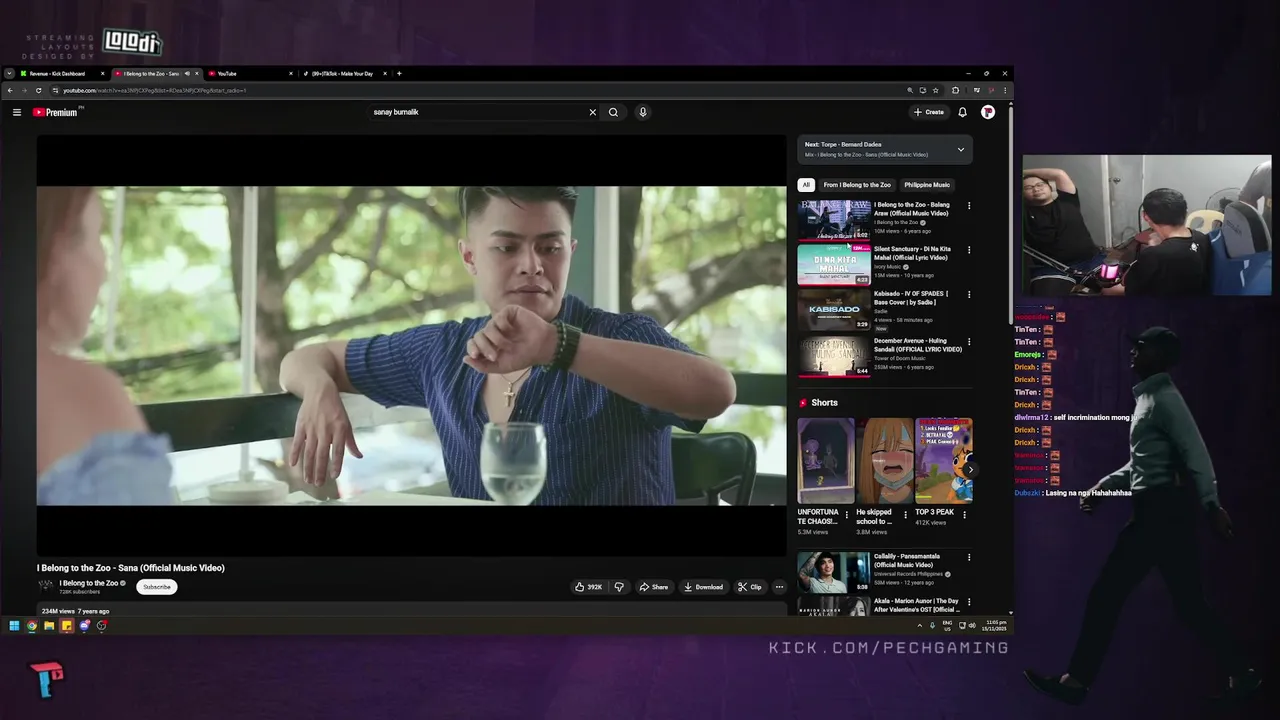The height and width of the screenshot is (720, 1280).
Task: Open options menu for Balang Araw video
Action: [x=968, y=206]
